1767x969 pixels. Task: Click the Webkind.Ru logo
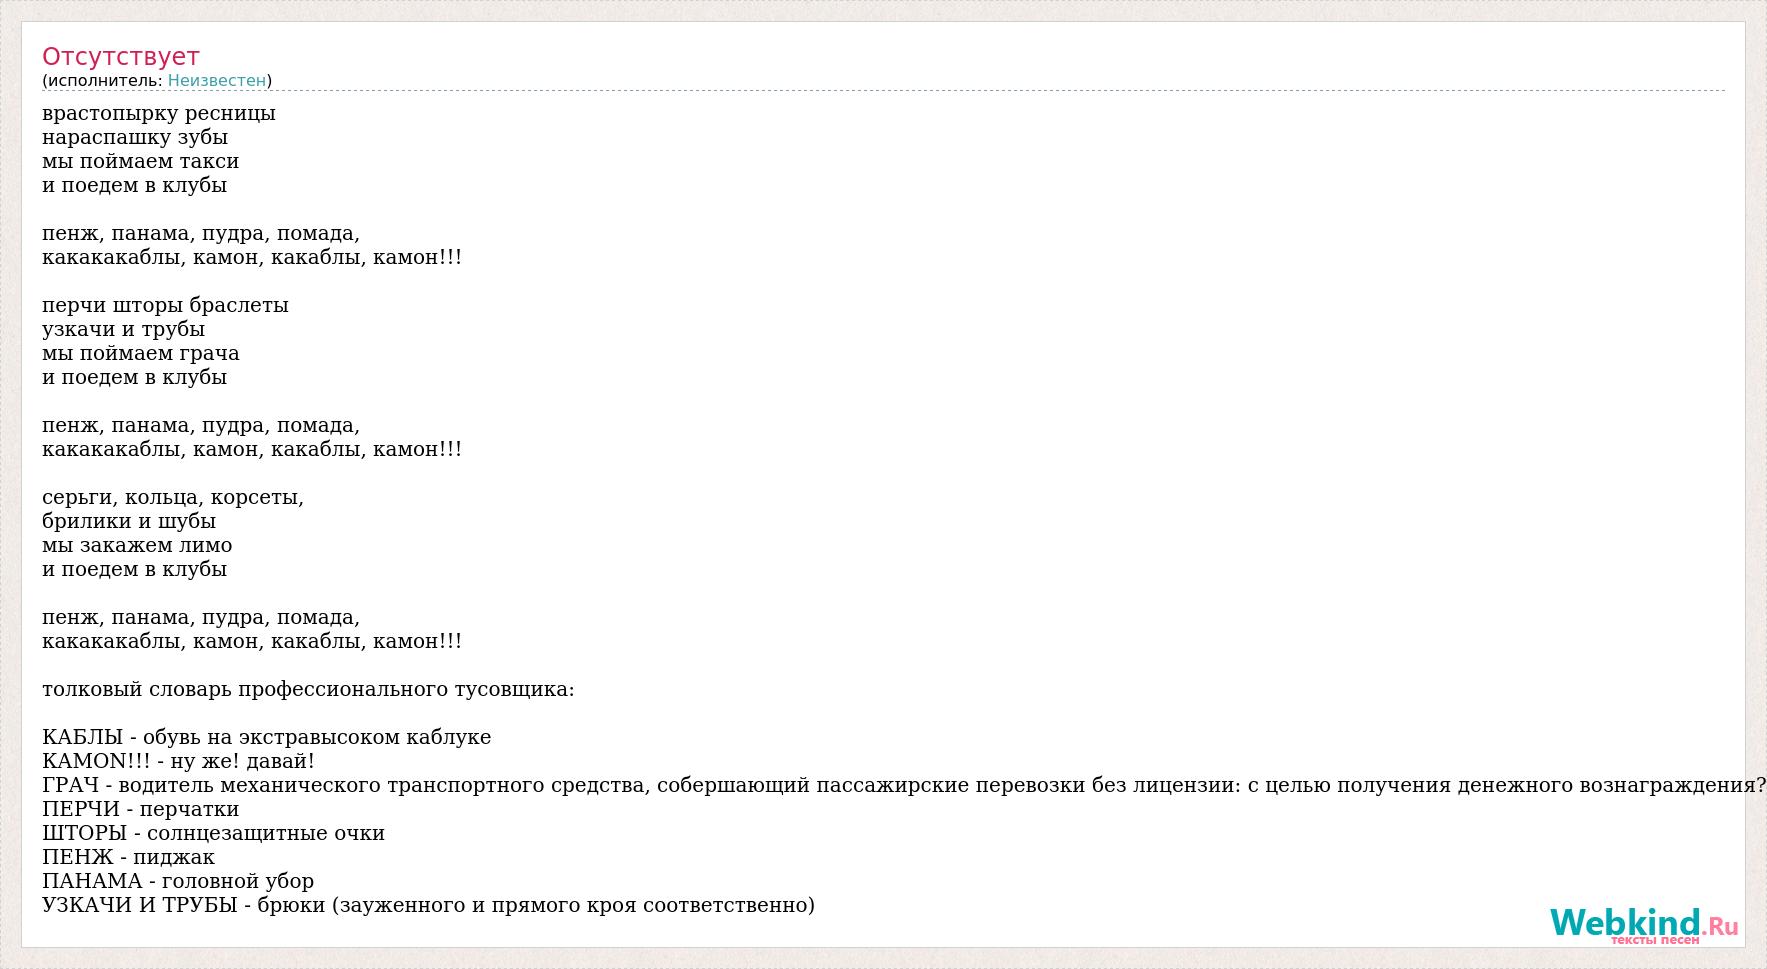[1644, 925]
